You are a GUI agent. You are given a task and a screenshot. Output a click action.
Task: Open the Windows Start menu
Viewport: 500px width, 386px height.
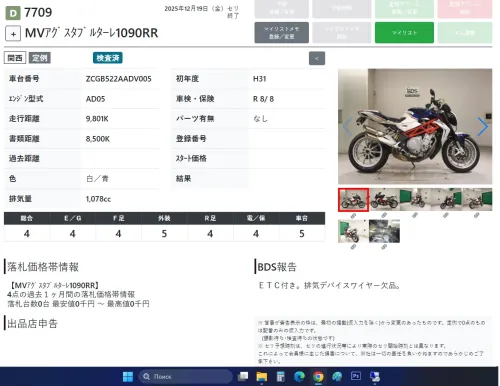point(128,377)
